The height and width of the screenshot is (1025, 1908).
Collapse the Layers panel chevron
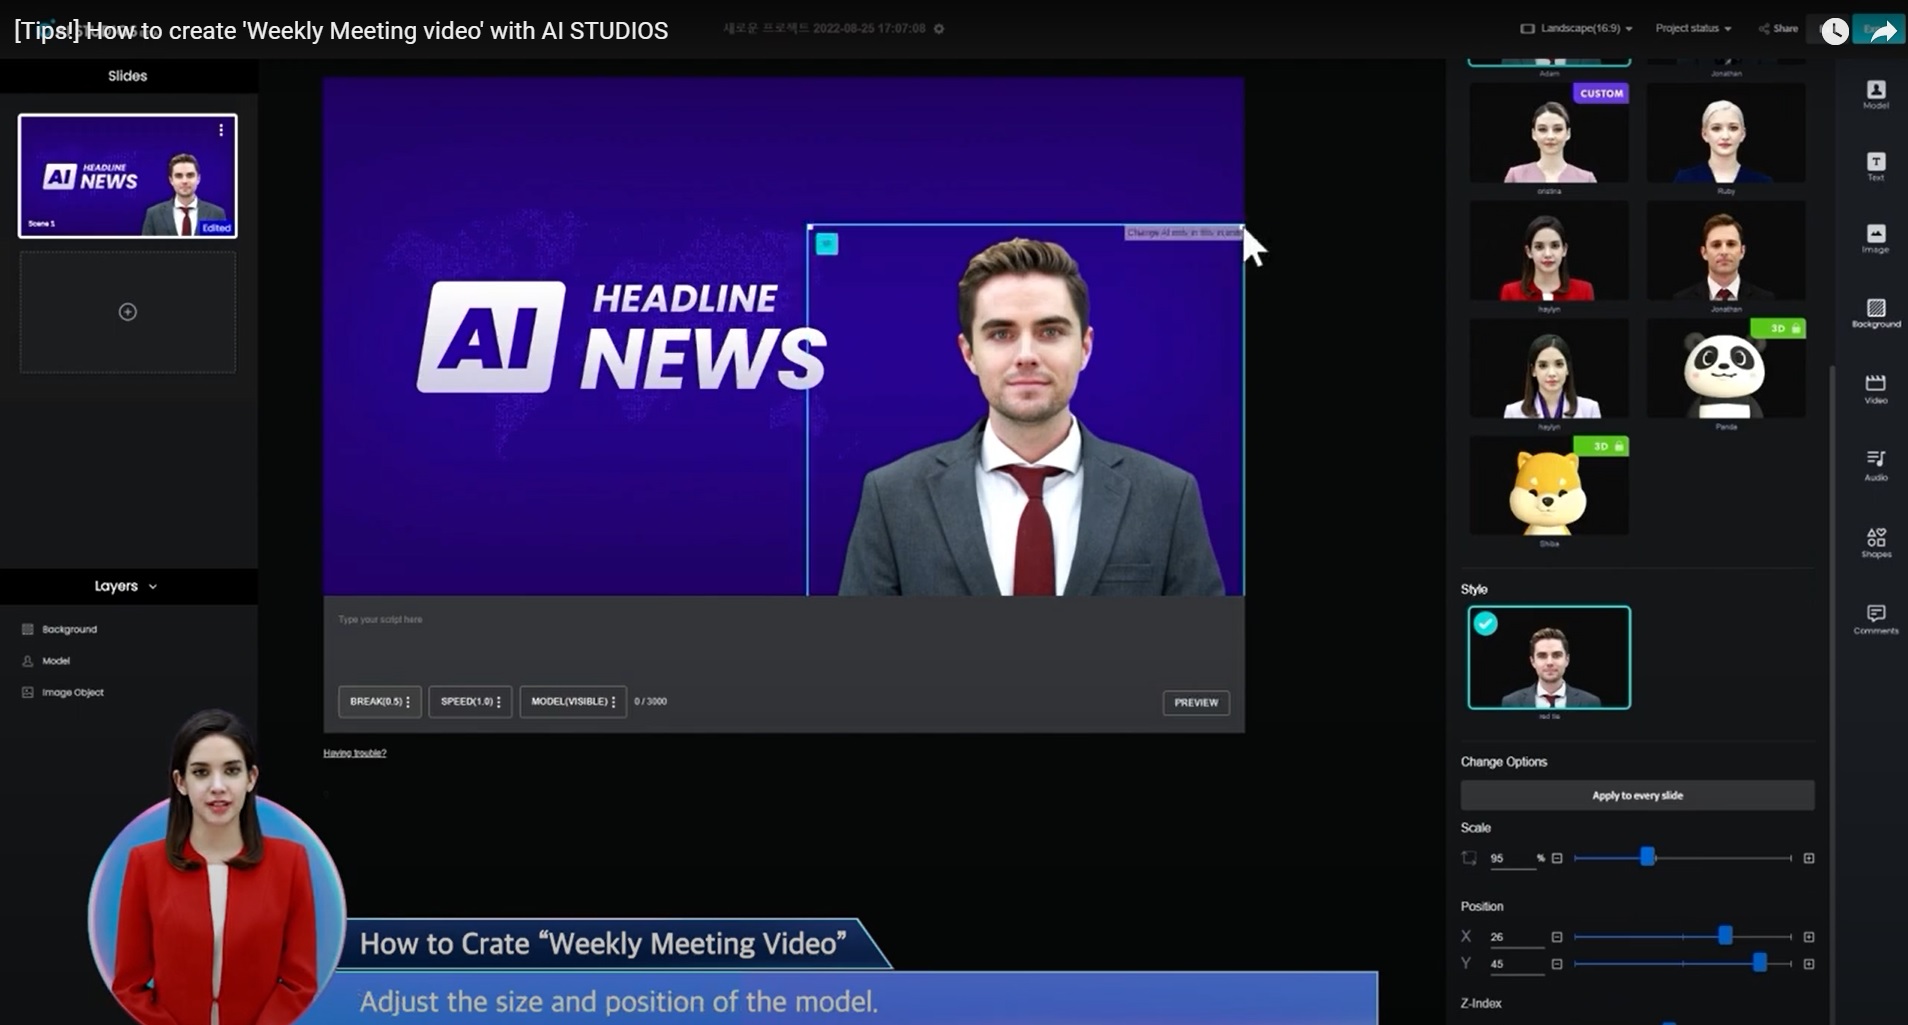(x=153, y=587)
